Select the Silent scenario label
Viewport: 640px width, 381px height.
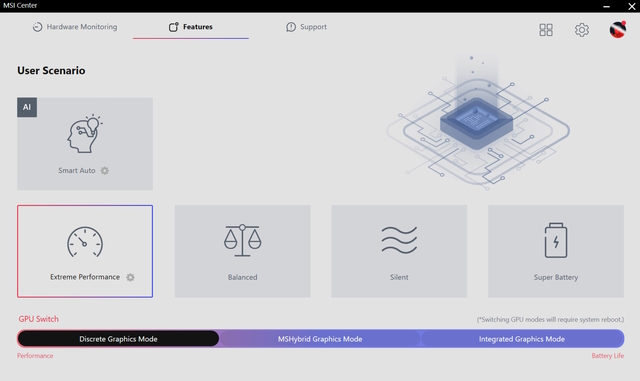pyautogui.click(x=399, y=277)
